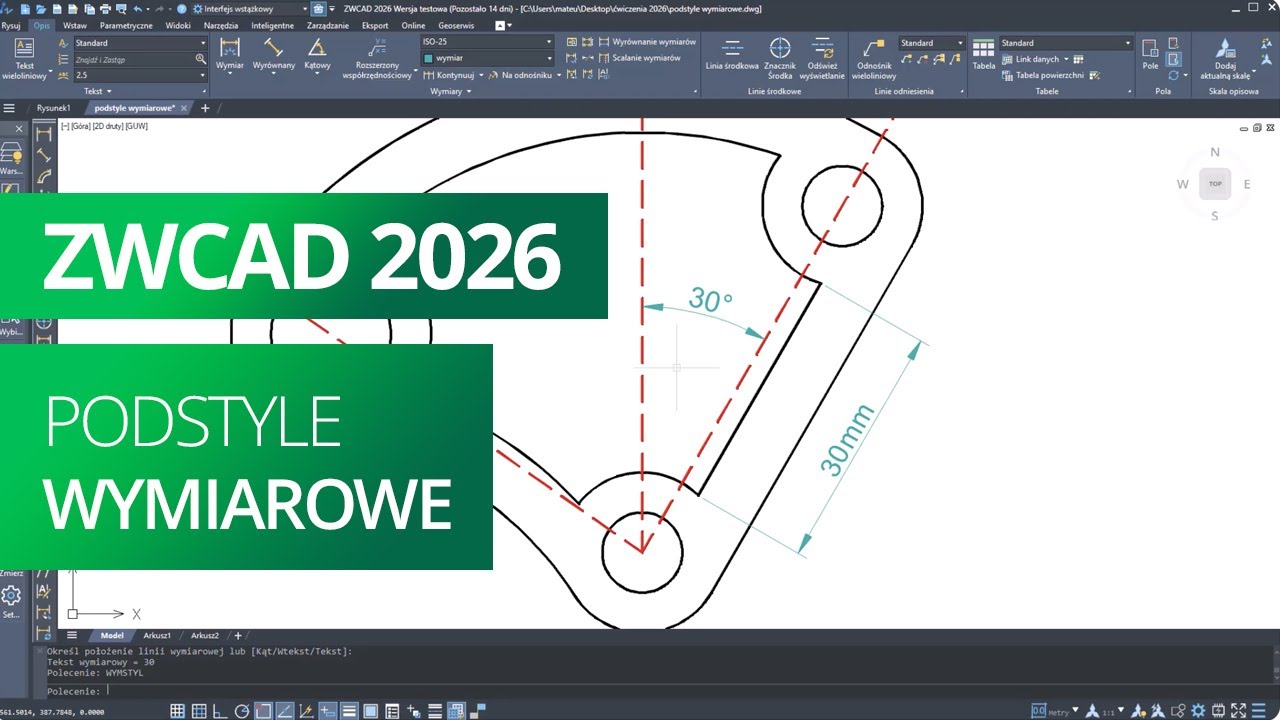Select the Znacznik Środka tool
The height and width of the screenshot is (720, 1280).
[780, 58]
